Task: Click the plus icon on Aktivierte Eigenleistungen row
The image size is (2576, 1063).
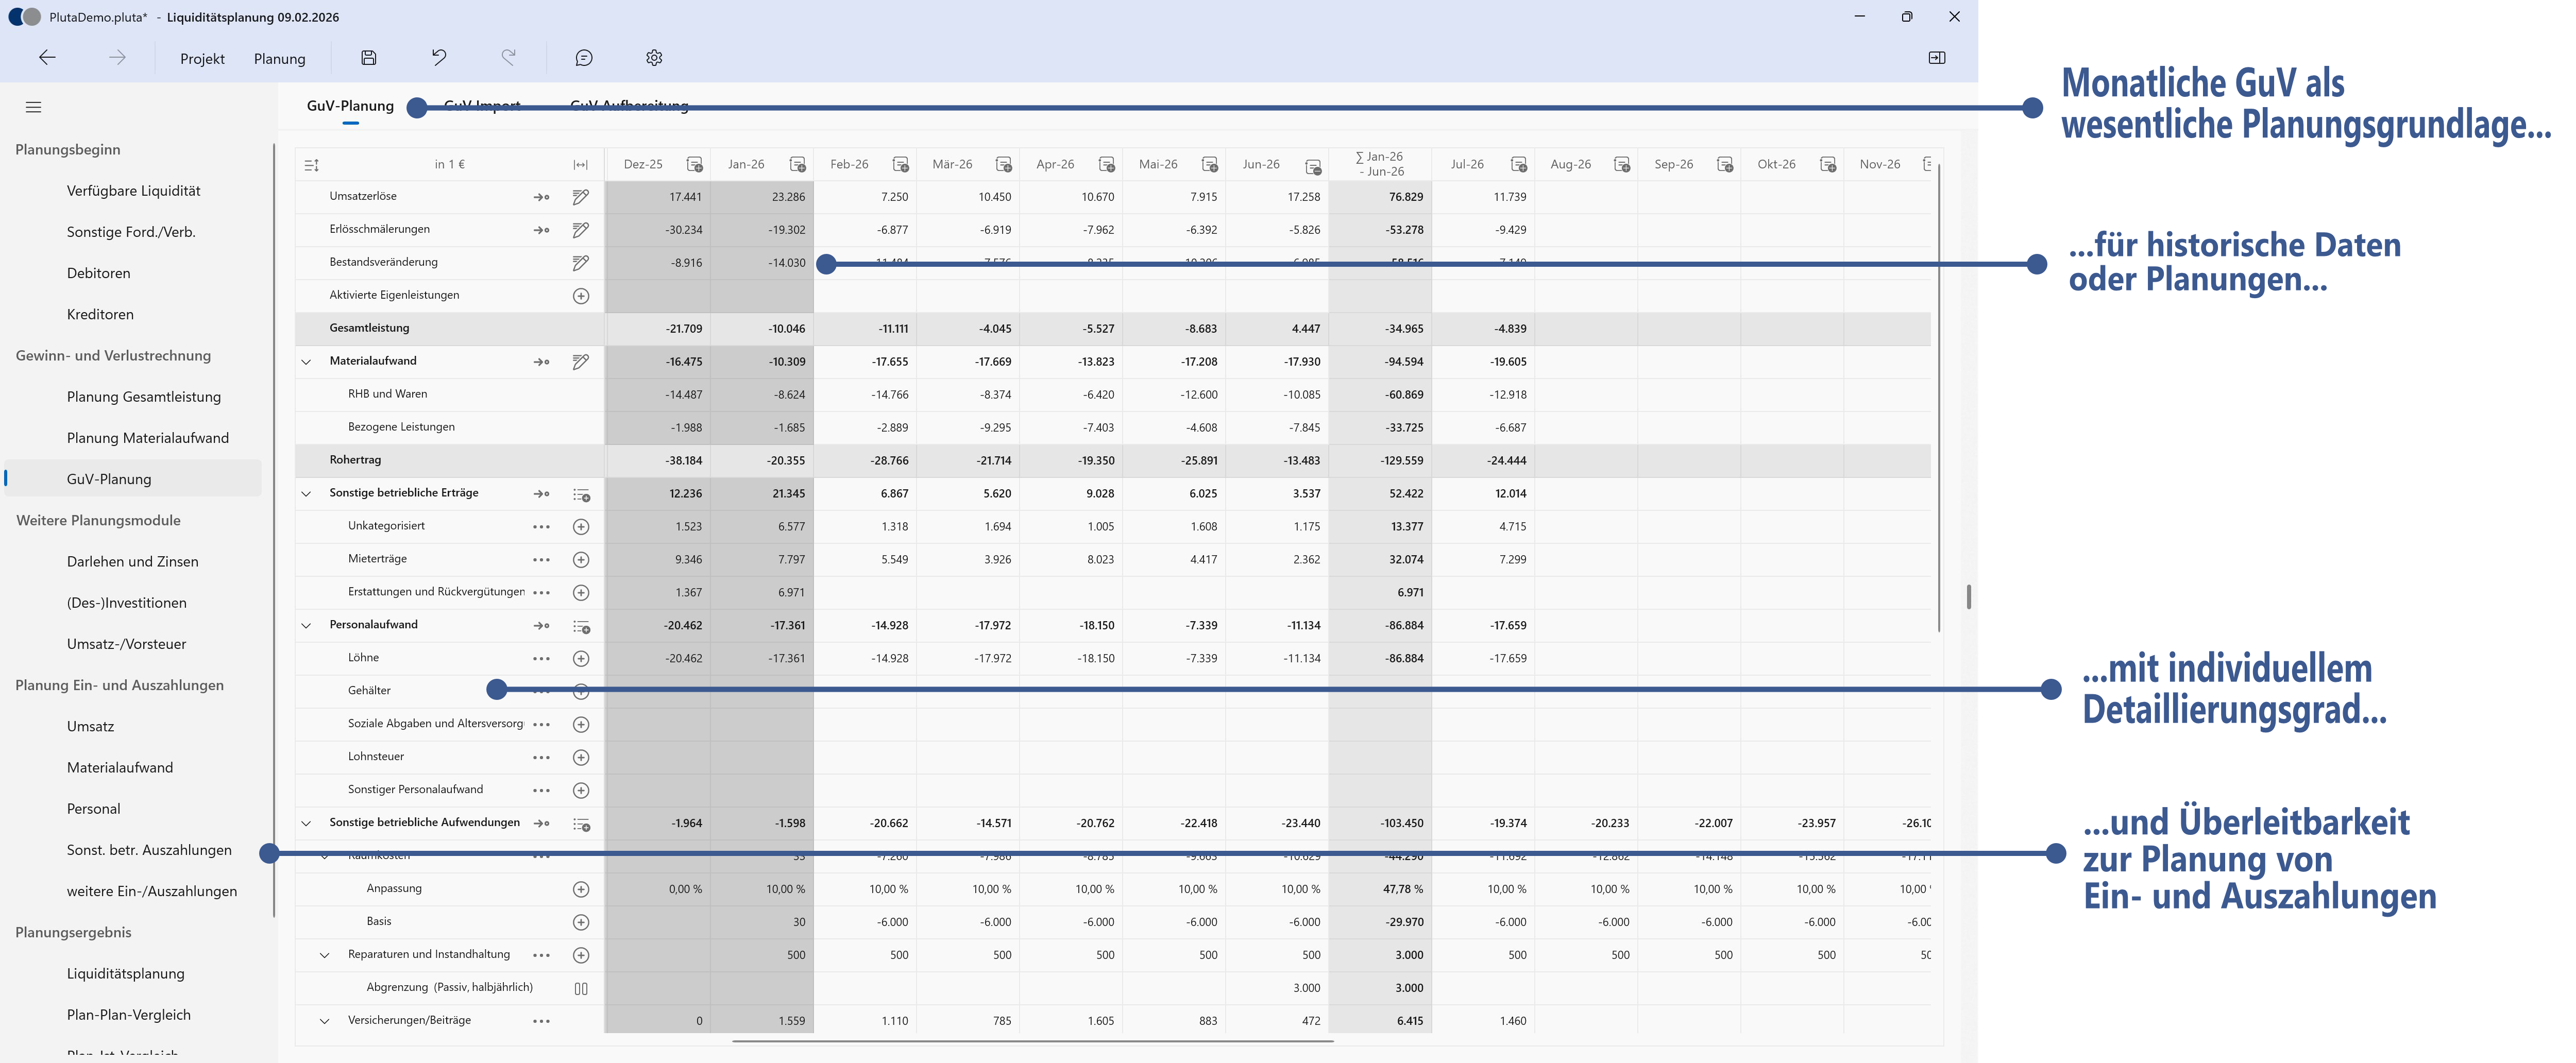Action: tap(580, 295)
